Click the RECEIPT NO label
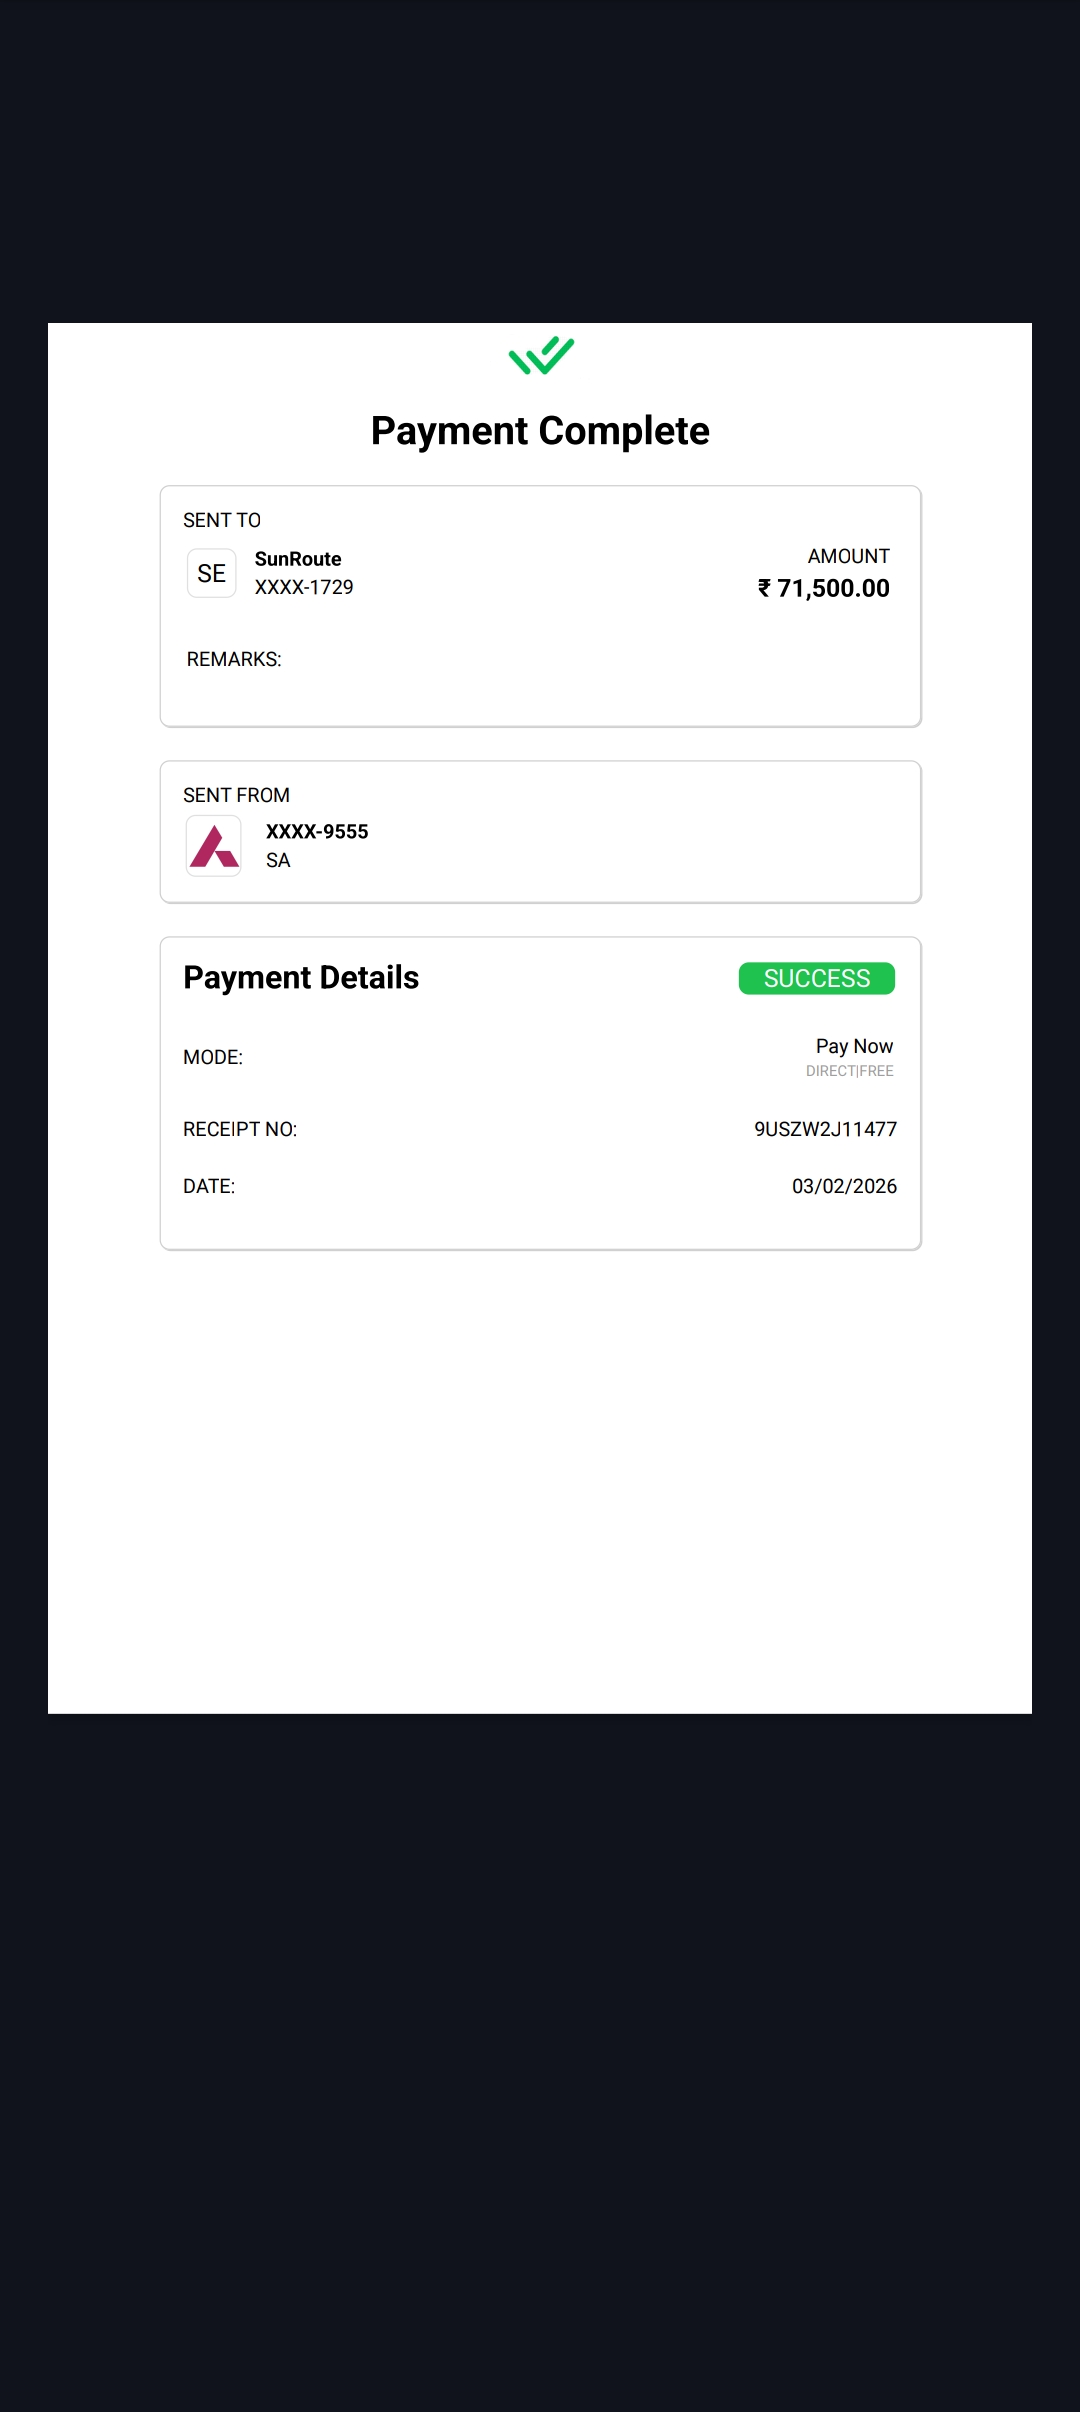1080x2412 pixels. coord(240,1129)
